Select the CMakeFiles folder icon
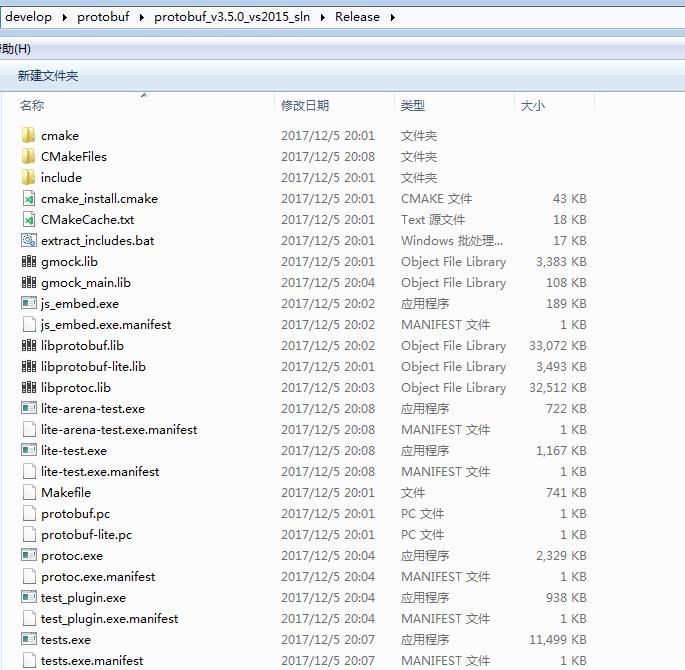The image size is (685, 670). (28, 156)
